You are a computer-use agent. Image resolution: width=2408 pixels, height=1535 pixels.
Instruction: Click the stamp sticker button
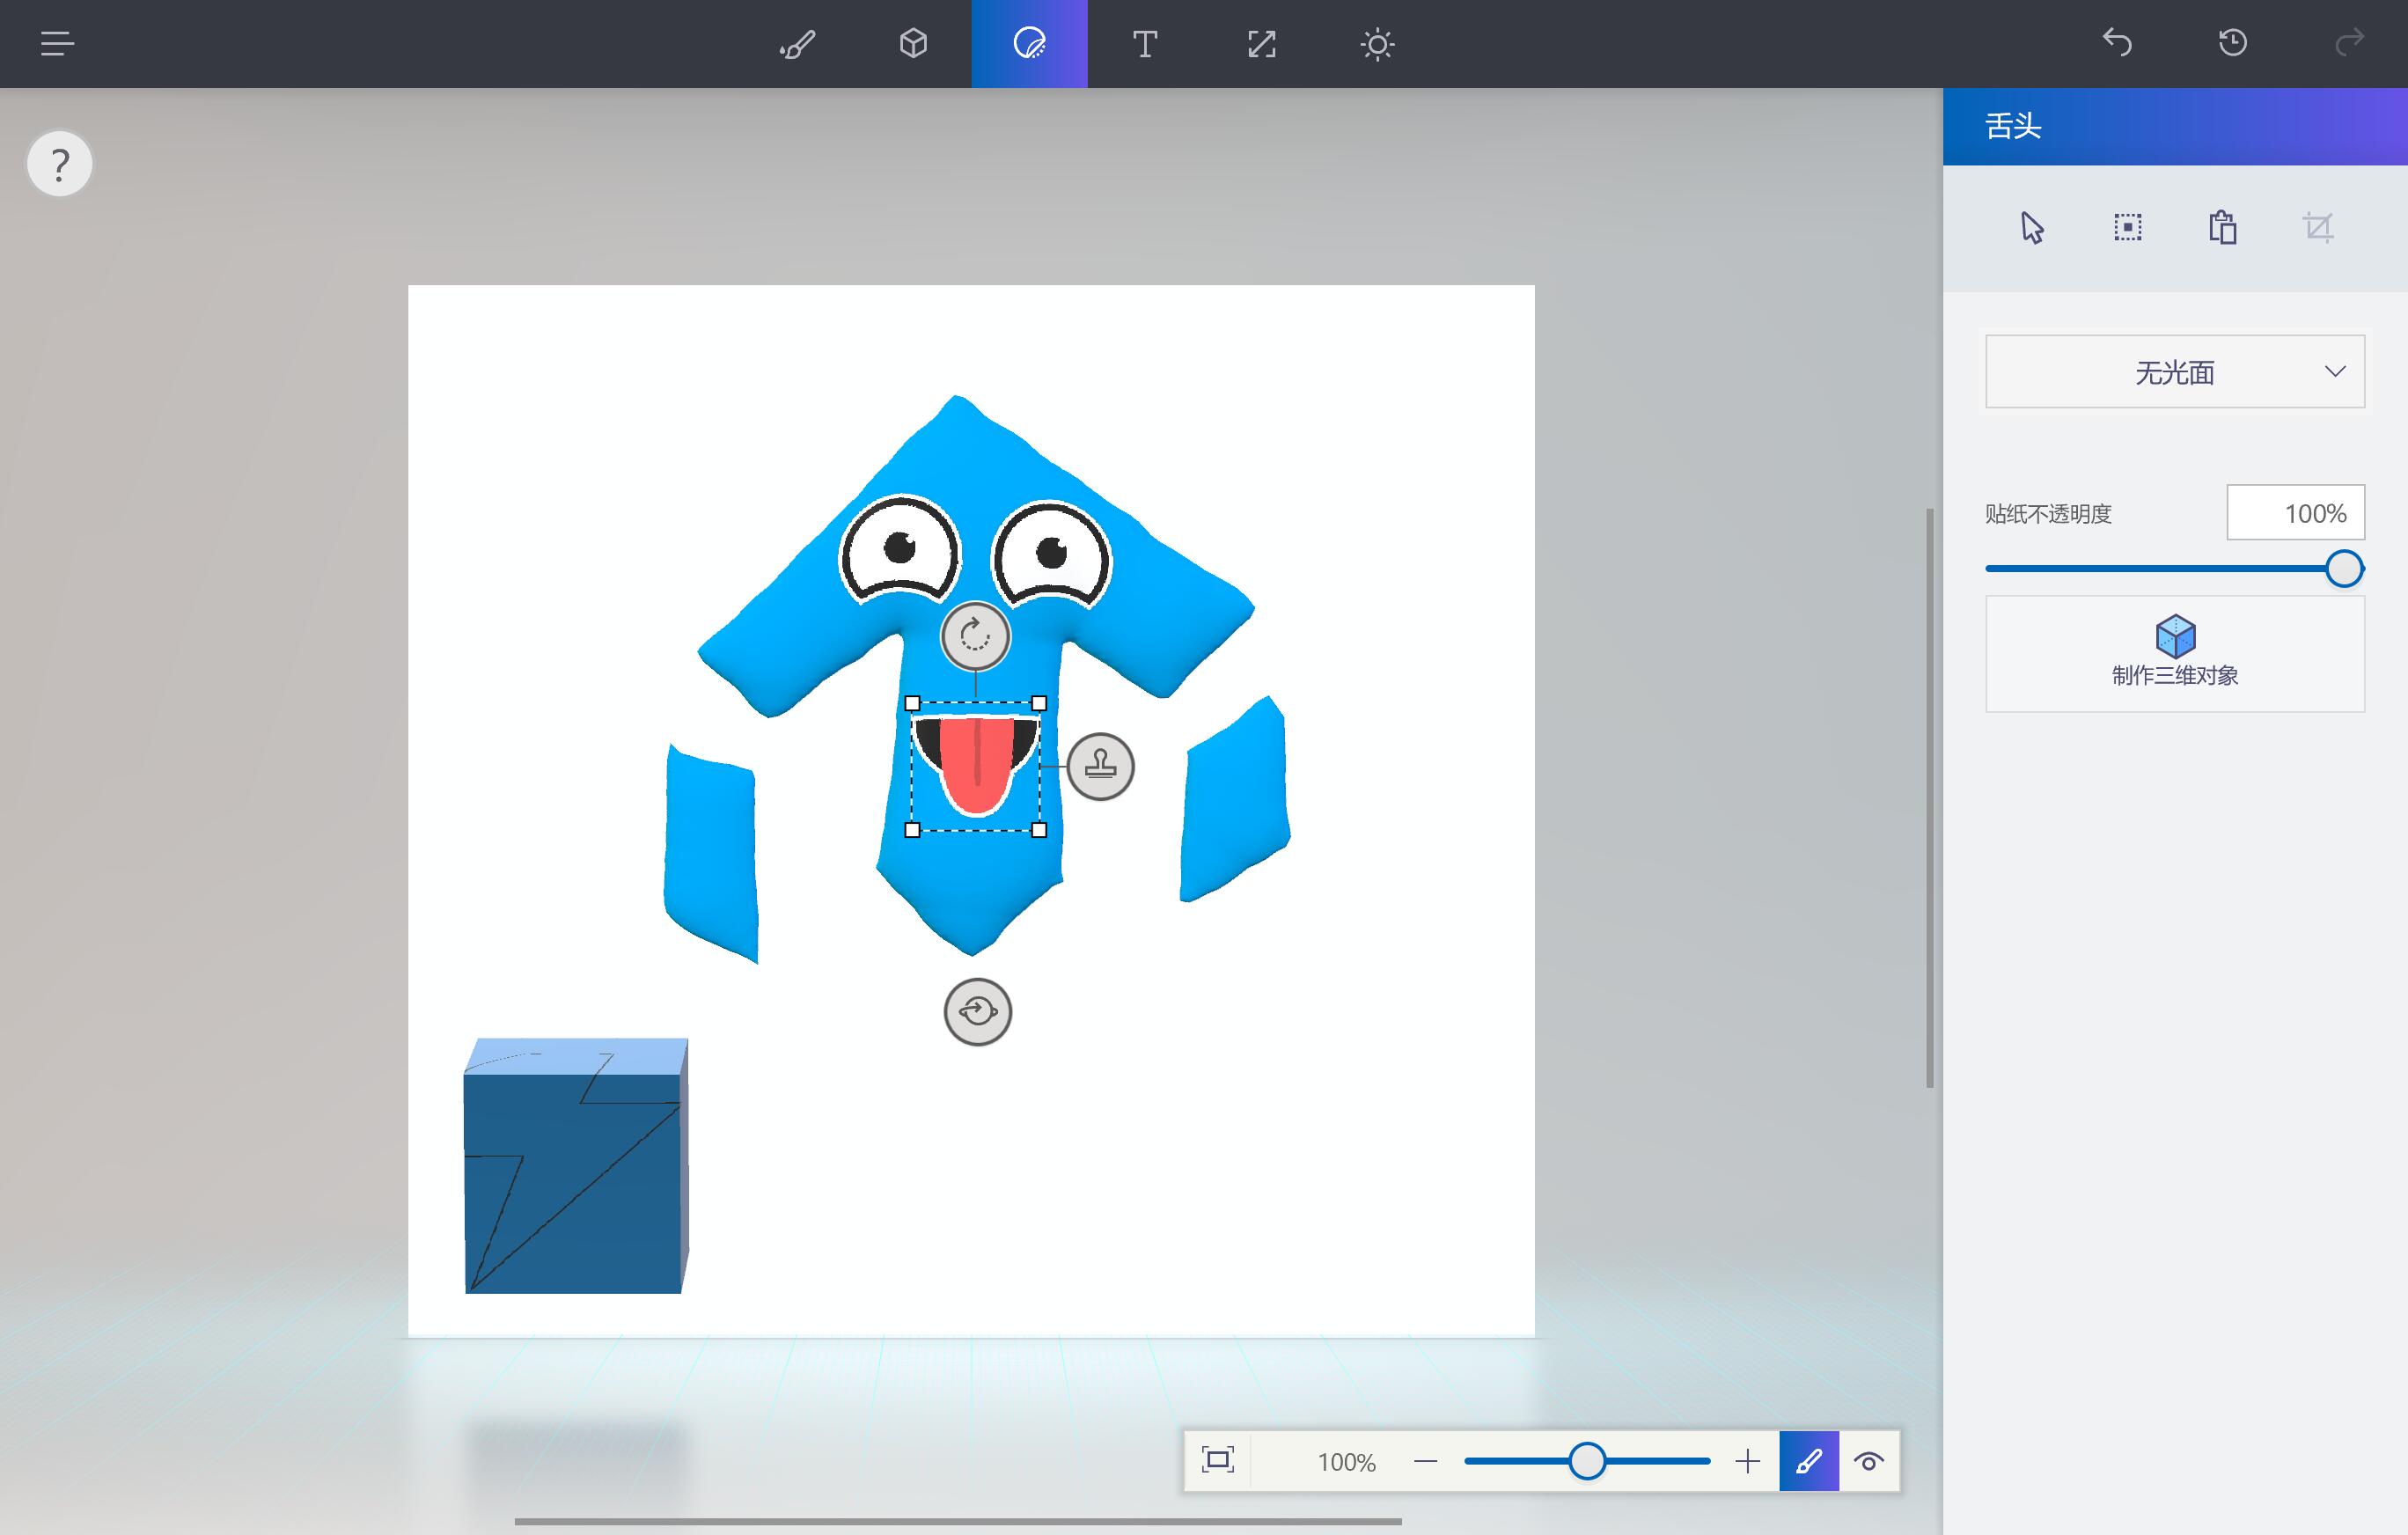(x=1100, y=766)
